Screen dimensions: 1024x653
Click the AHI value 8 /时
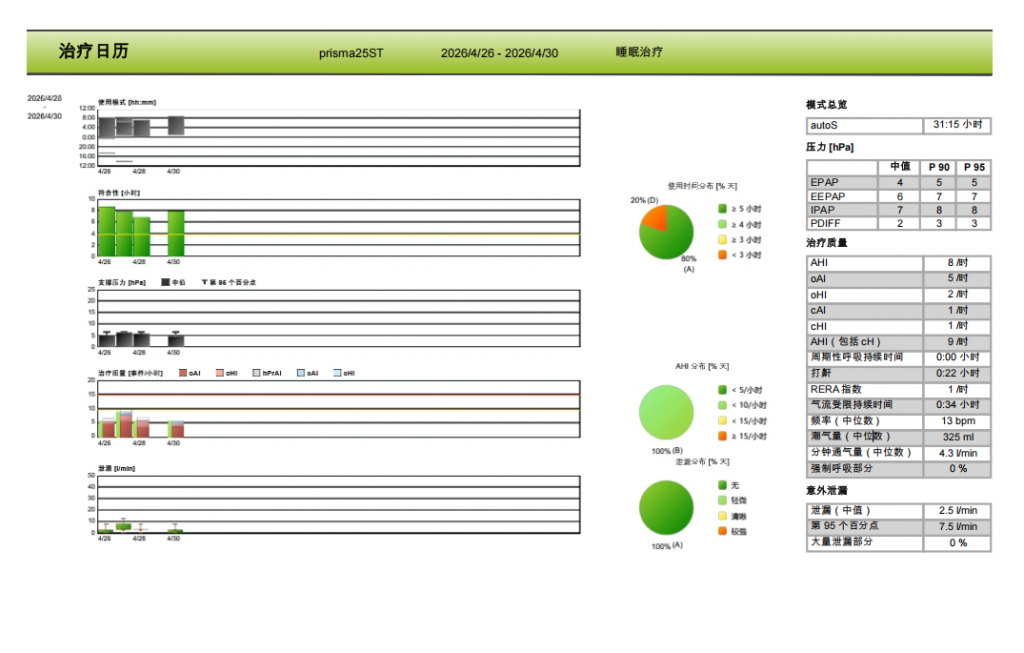coord(957,263)
